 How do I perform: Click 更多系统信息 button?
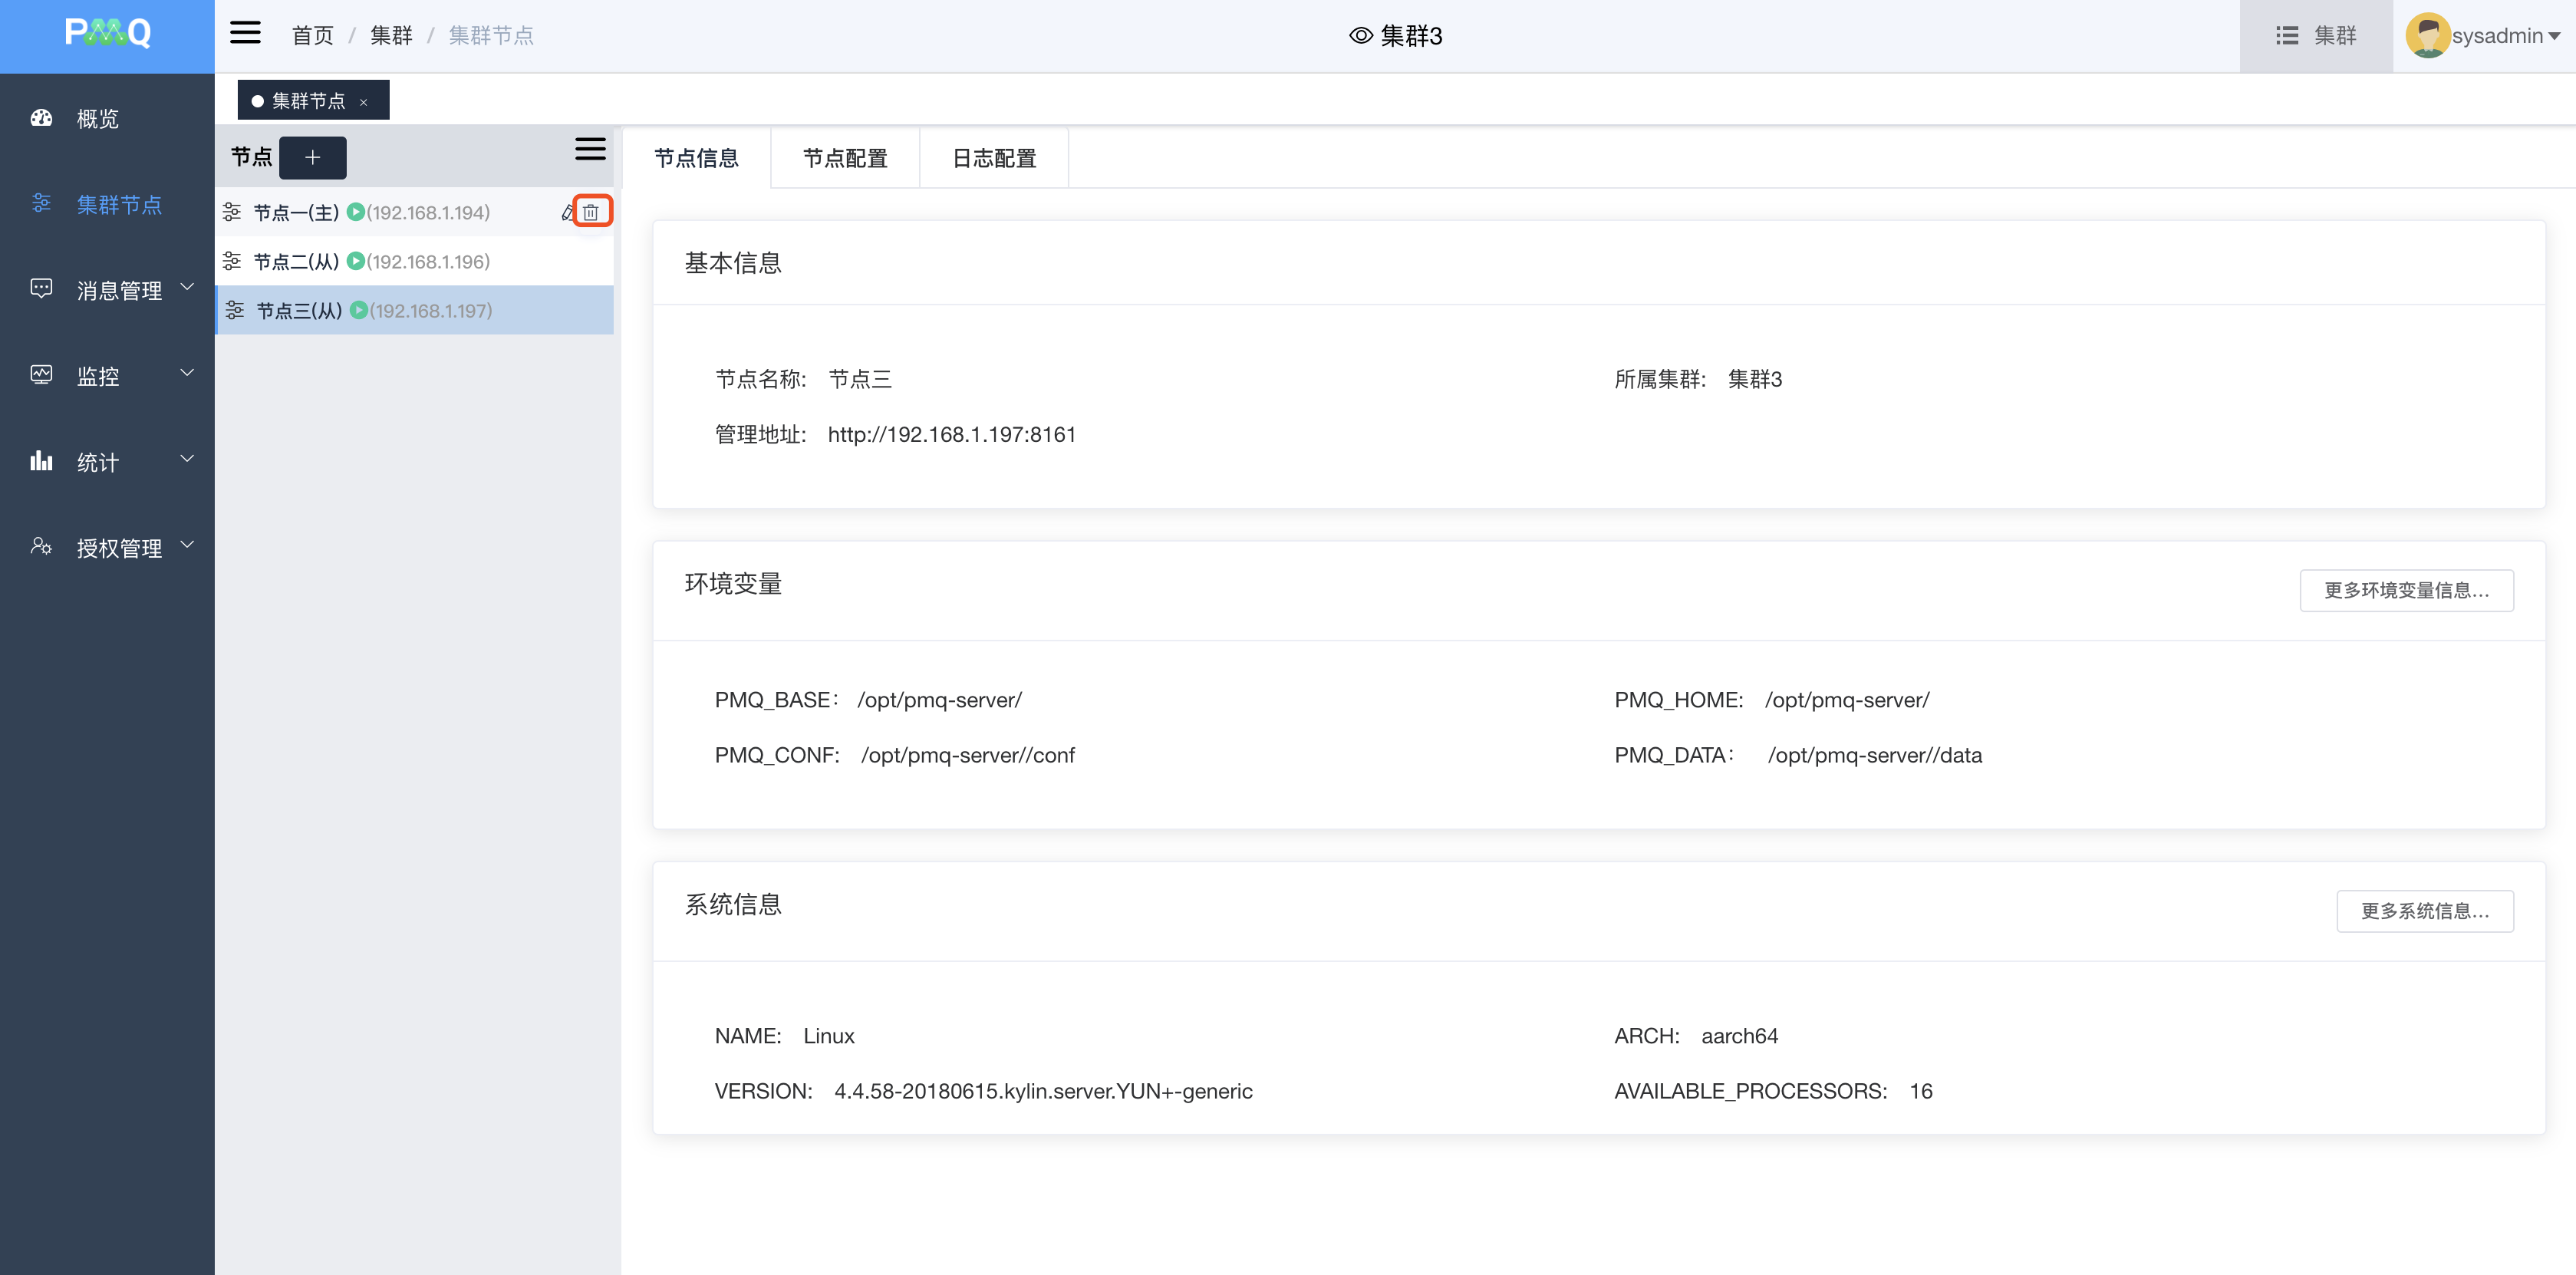pyautogui.click(x=2424, y=911)
